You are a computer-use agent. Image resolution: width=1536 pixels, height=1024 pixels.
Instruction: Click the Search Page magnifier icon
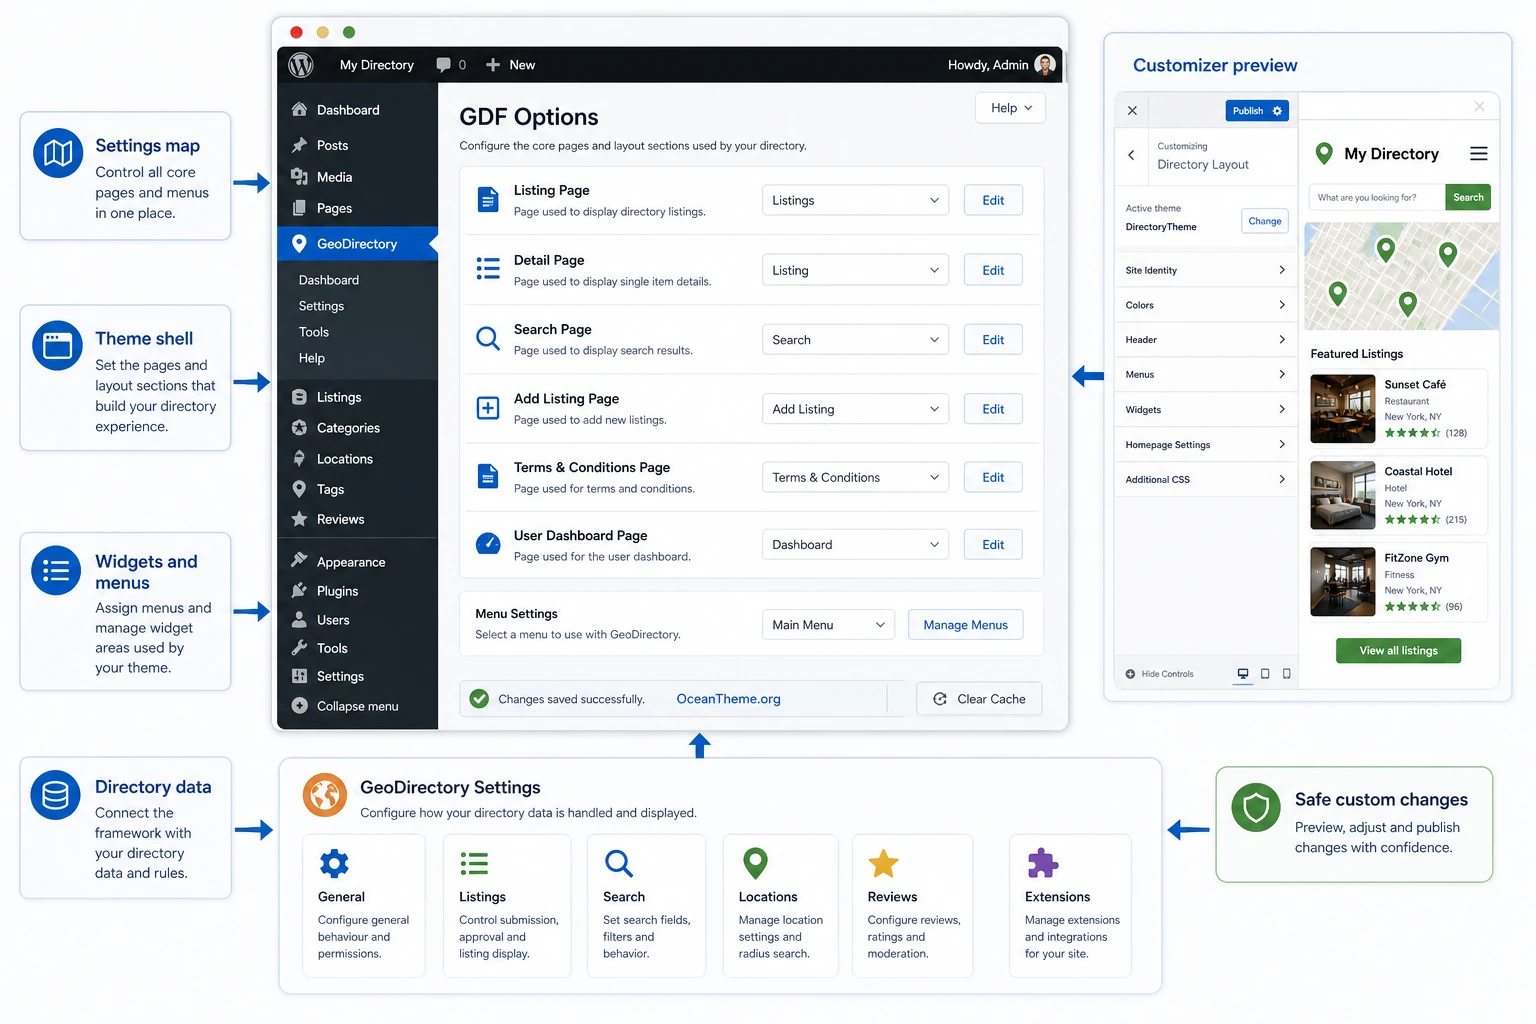[x=488, y=339]
